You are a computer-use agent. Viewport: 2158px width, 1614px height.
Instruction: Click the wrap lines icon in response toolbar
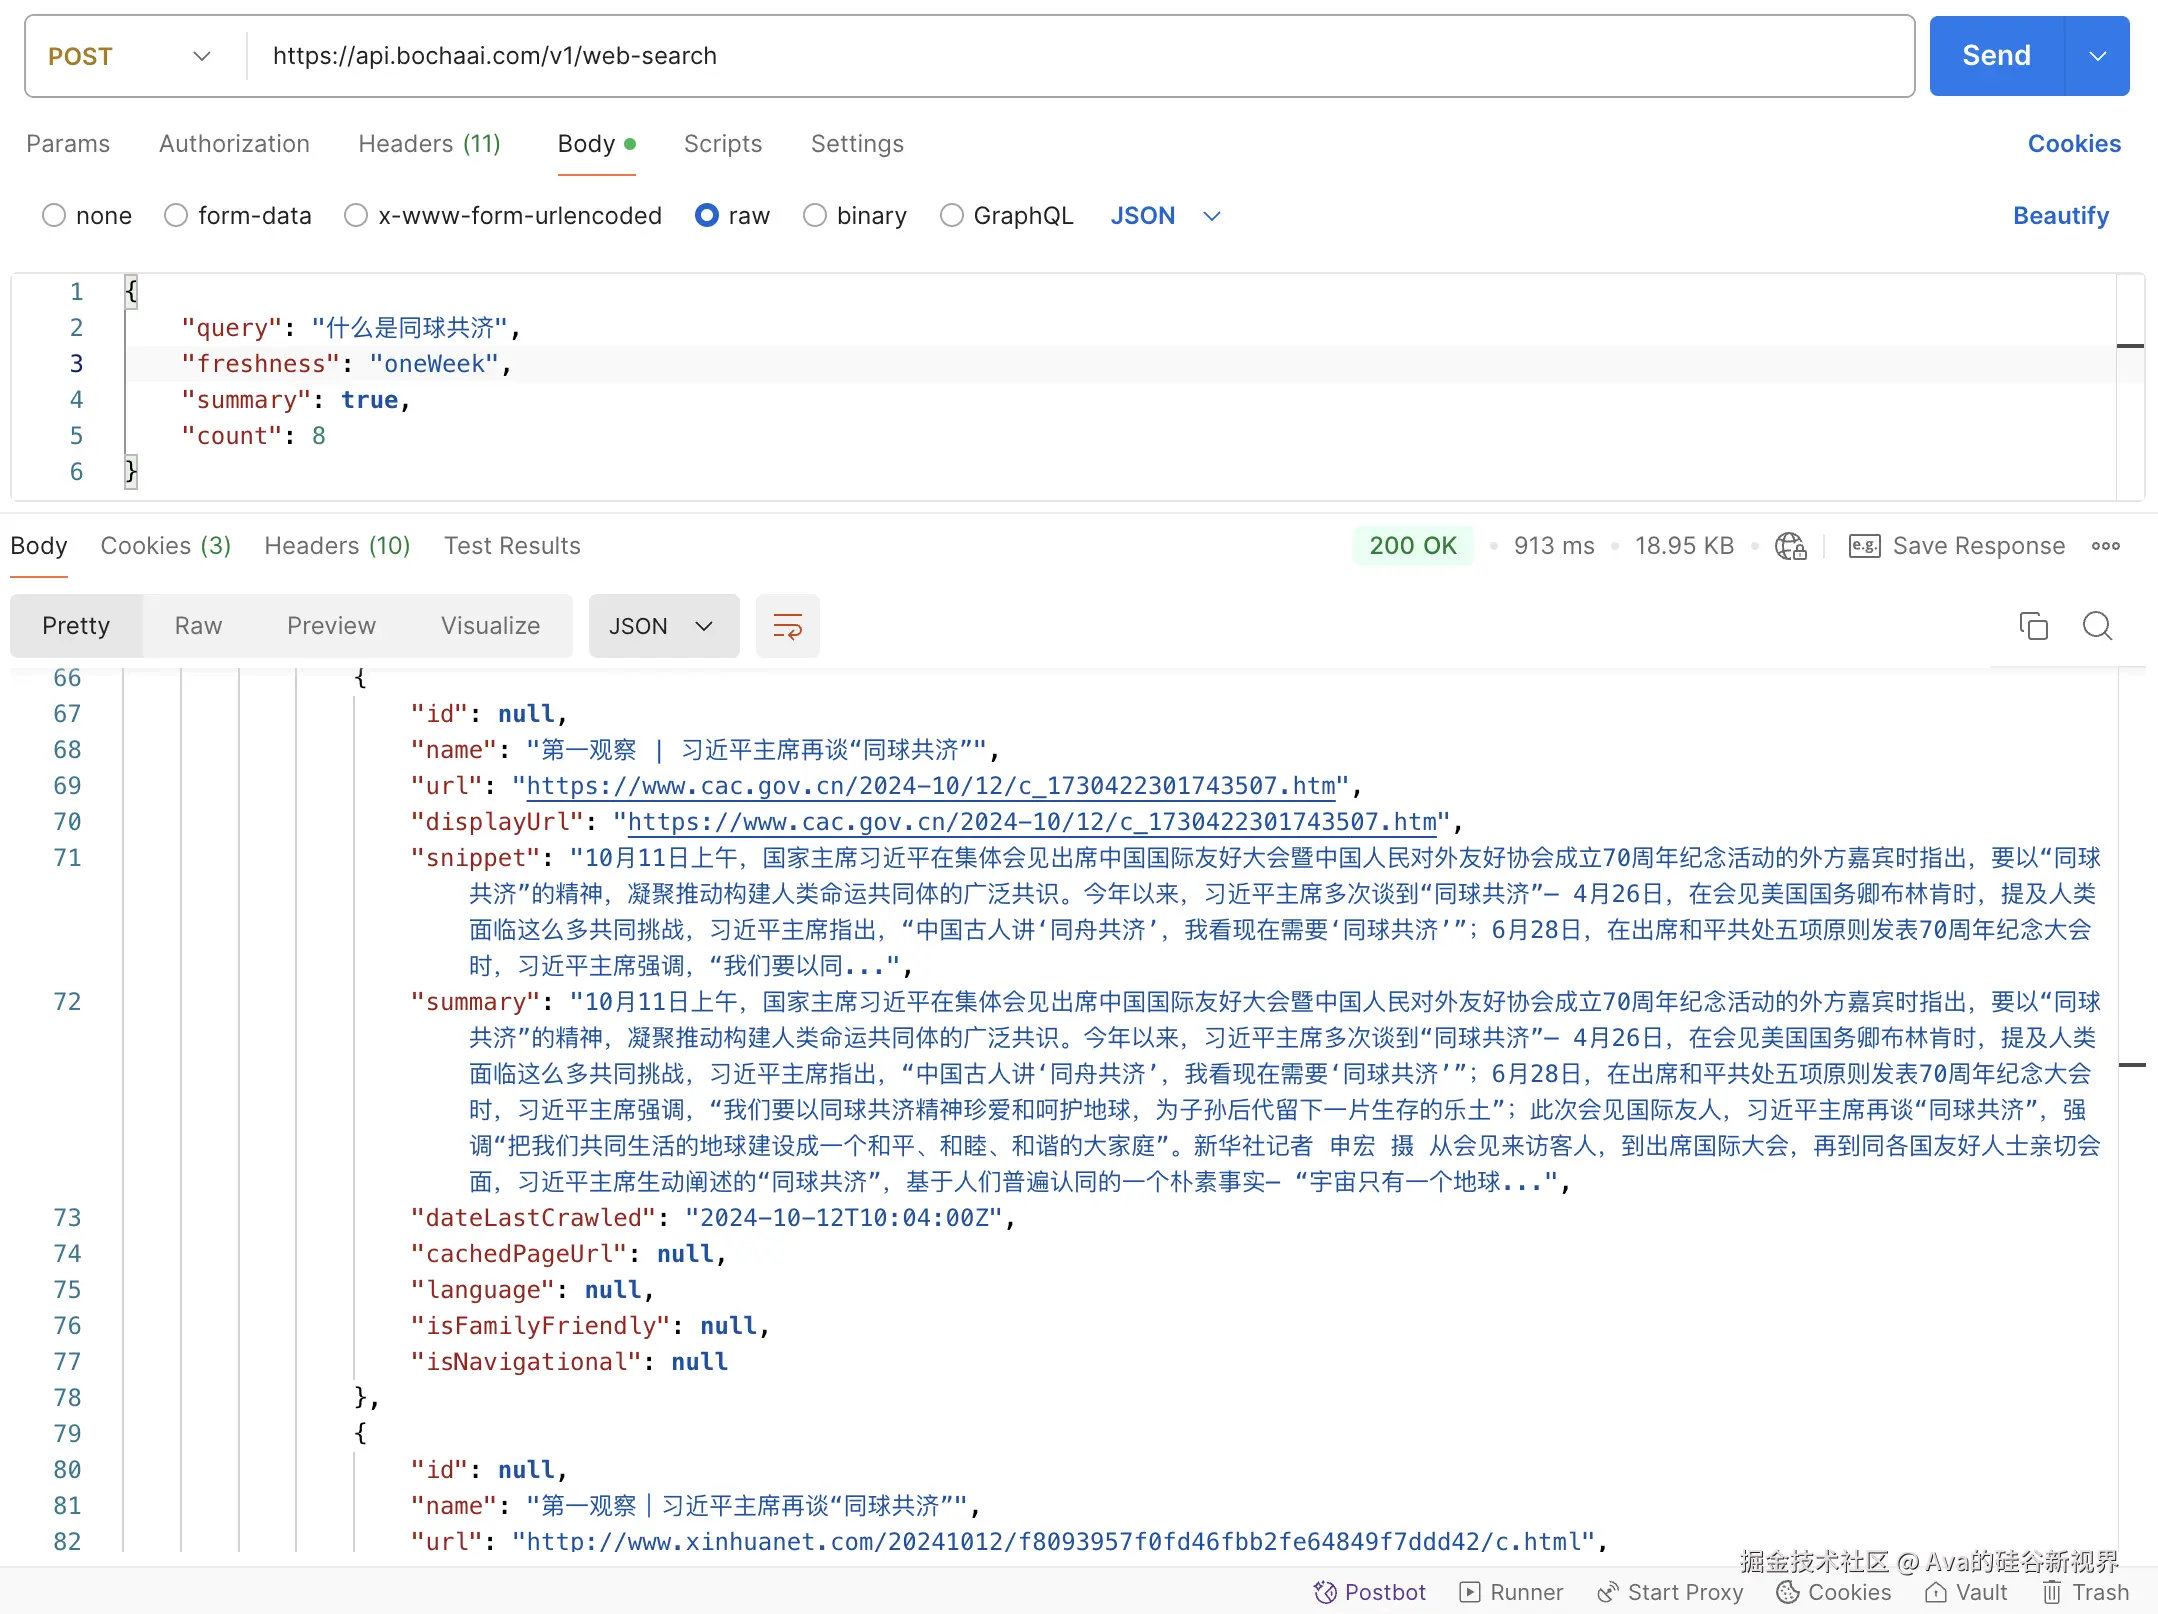click(787, 626)
